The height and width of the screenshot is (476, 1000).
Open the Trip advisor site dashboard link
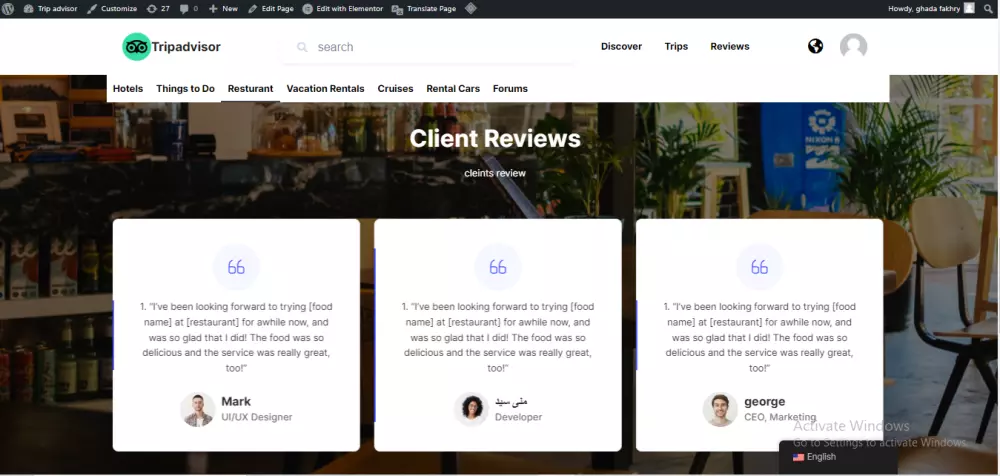click(x=50, y=9)
